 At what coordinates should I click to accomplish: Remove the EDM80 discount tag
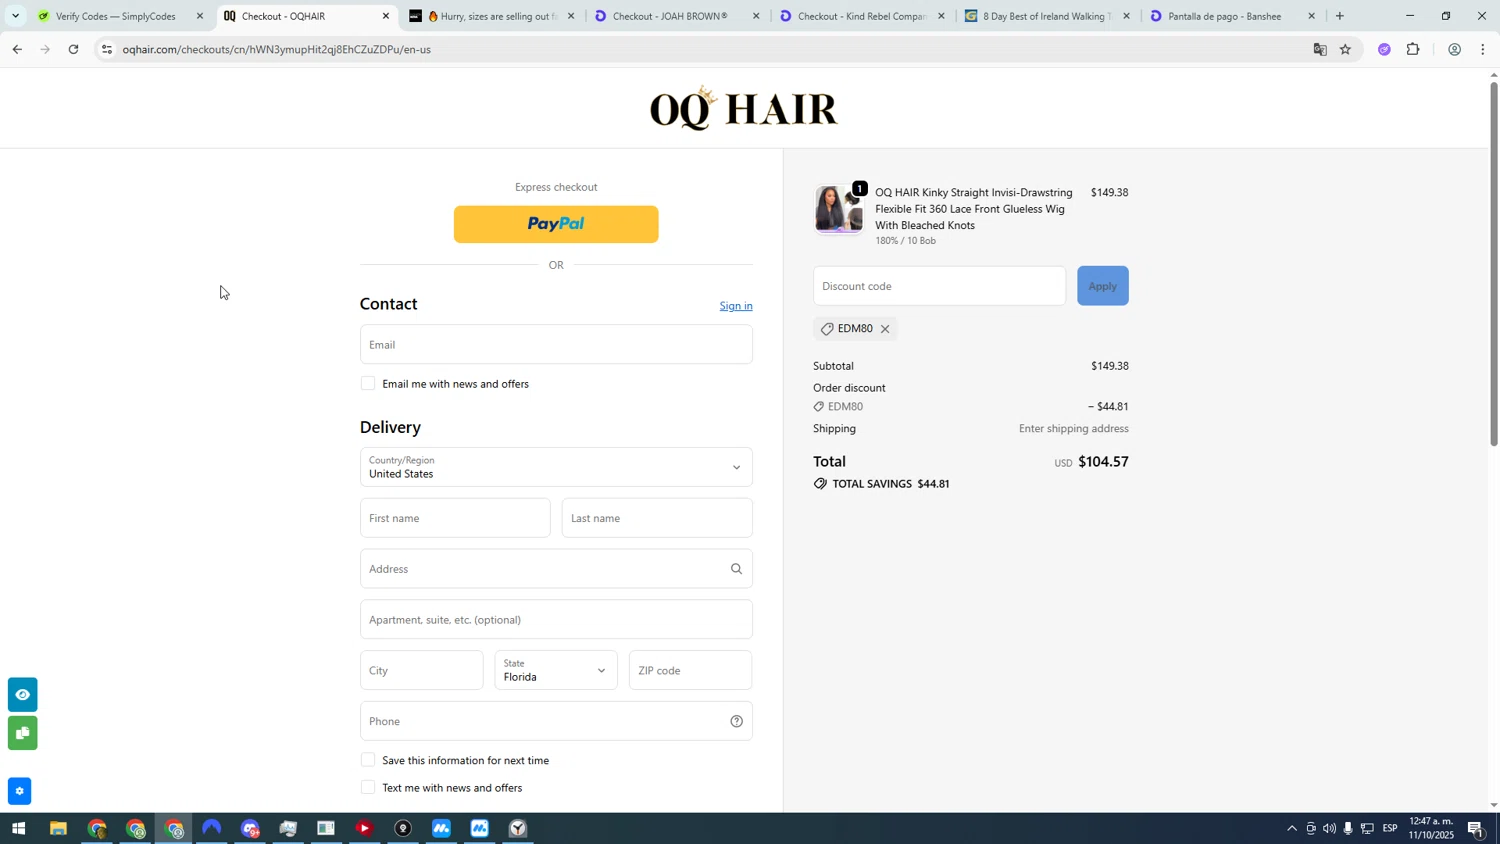(x=885, y=329)
